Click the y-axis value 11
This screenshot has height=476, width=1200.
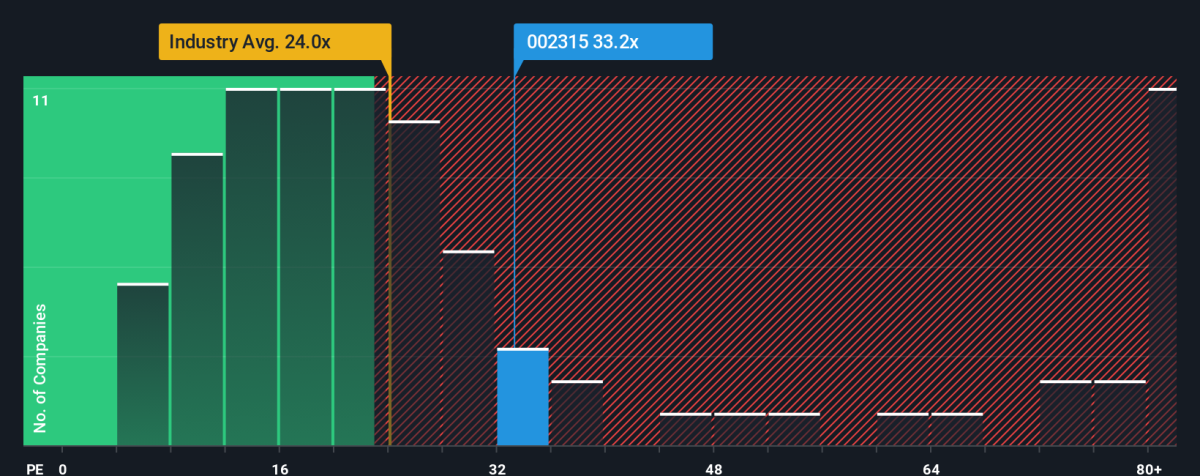[x=40, y=100]
